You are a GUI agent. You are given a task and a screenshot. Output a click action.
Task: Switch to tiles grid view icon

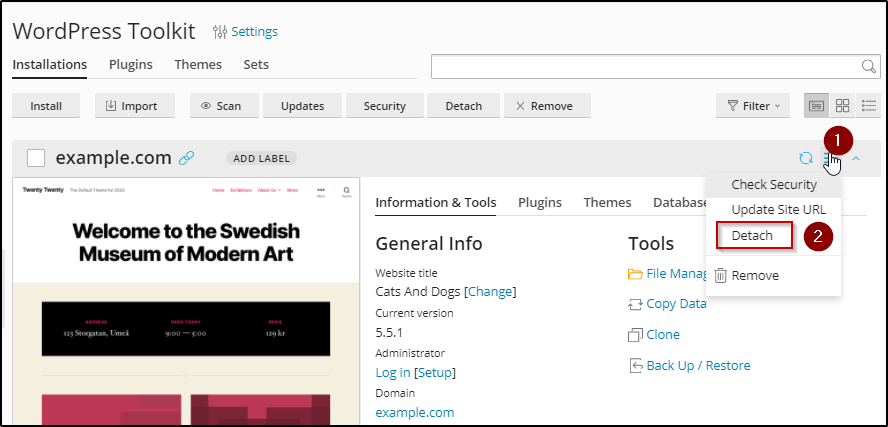pos(843,105)
